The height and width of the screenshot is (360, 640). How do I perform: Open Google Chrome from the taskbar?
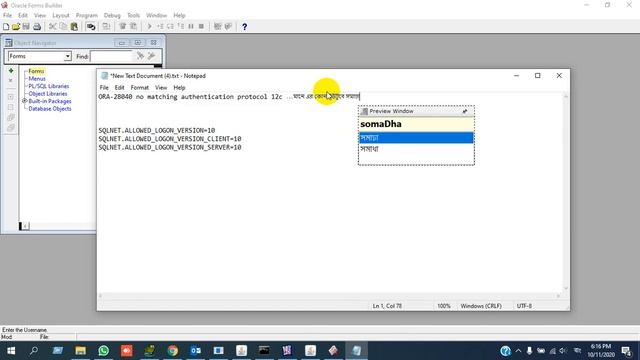(x=172, y=351)
